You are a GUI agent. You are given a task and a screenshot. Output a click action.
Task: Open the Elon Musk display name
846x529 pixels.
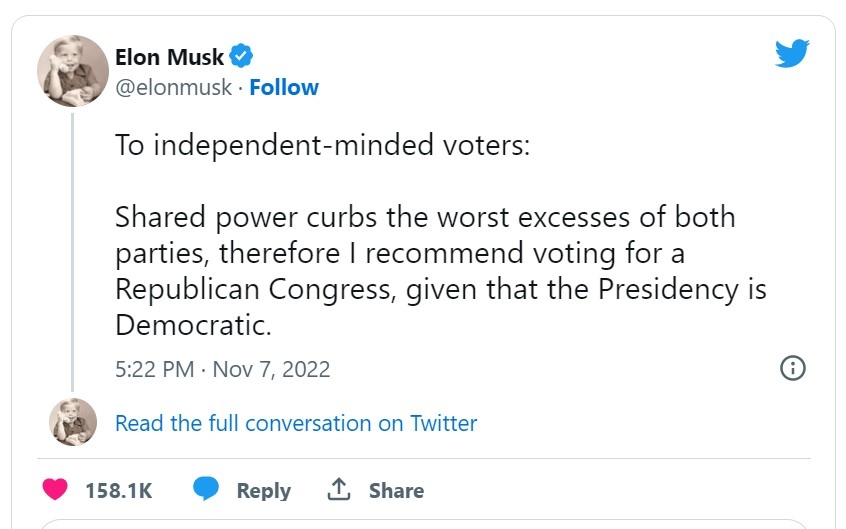[169, 57]
